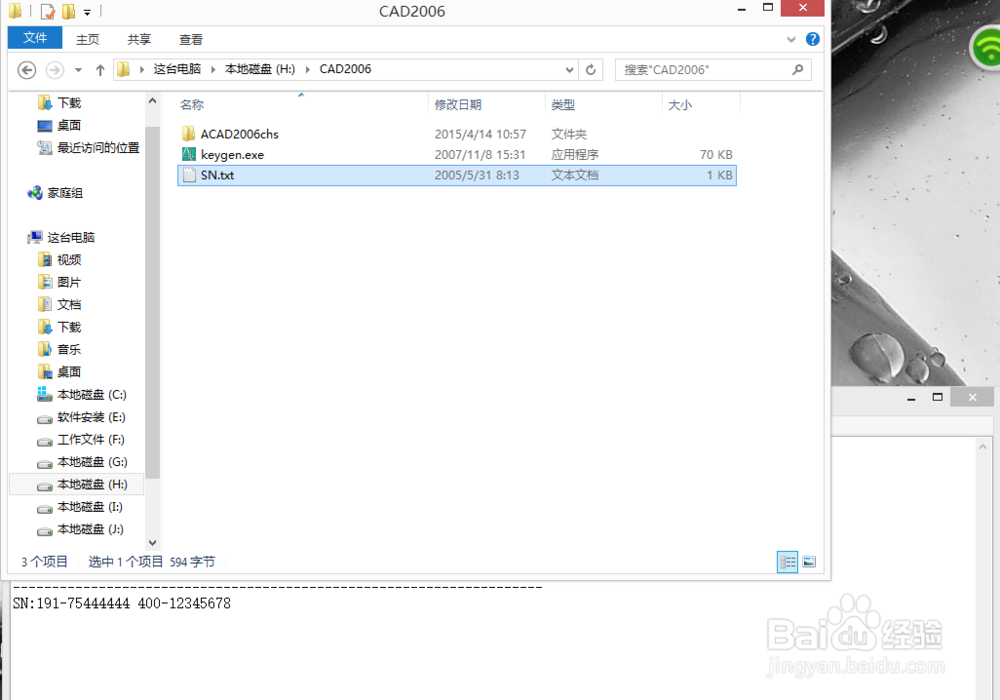Click the Properties quick access icon
Screen dimensions: 1000x700
47,11
